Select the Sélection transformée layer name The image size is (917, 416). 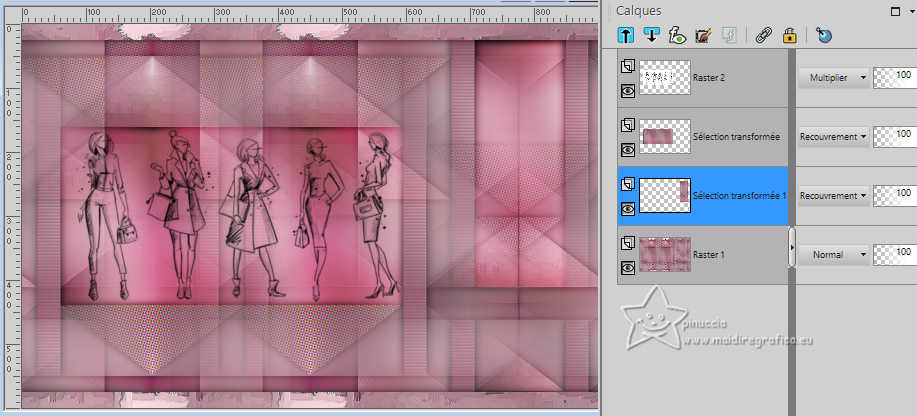pos(736,136)
